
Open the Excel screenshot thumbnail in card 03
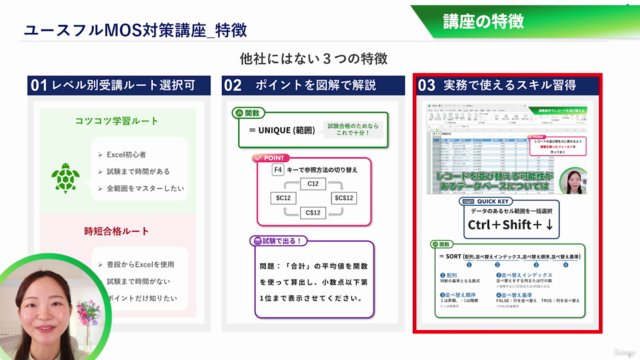[x=507, y=149]
